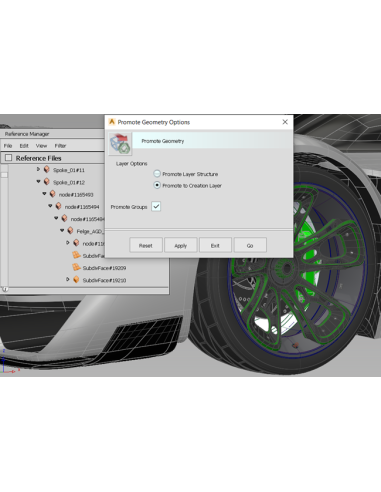
Task: Expand the SubdivFace#19210 item
Action: 68,279
